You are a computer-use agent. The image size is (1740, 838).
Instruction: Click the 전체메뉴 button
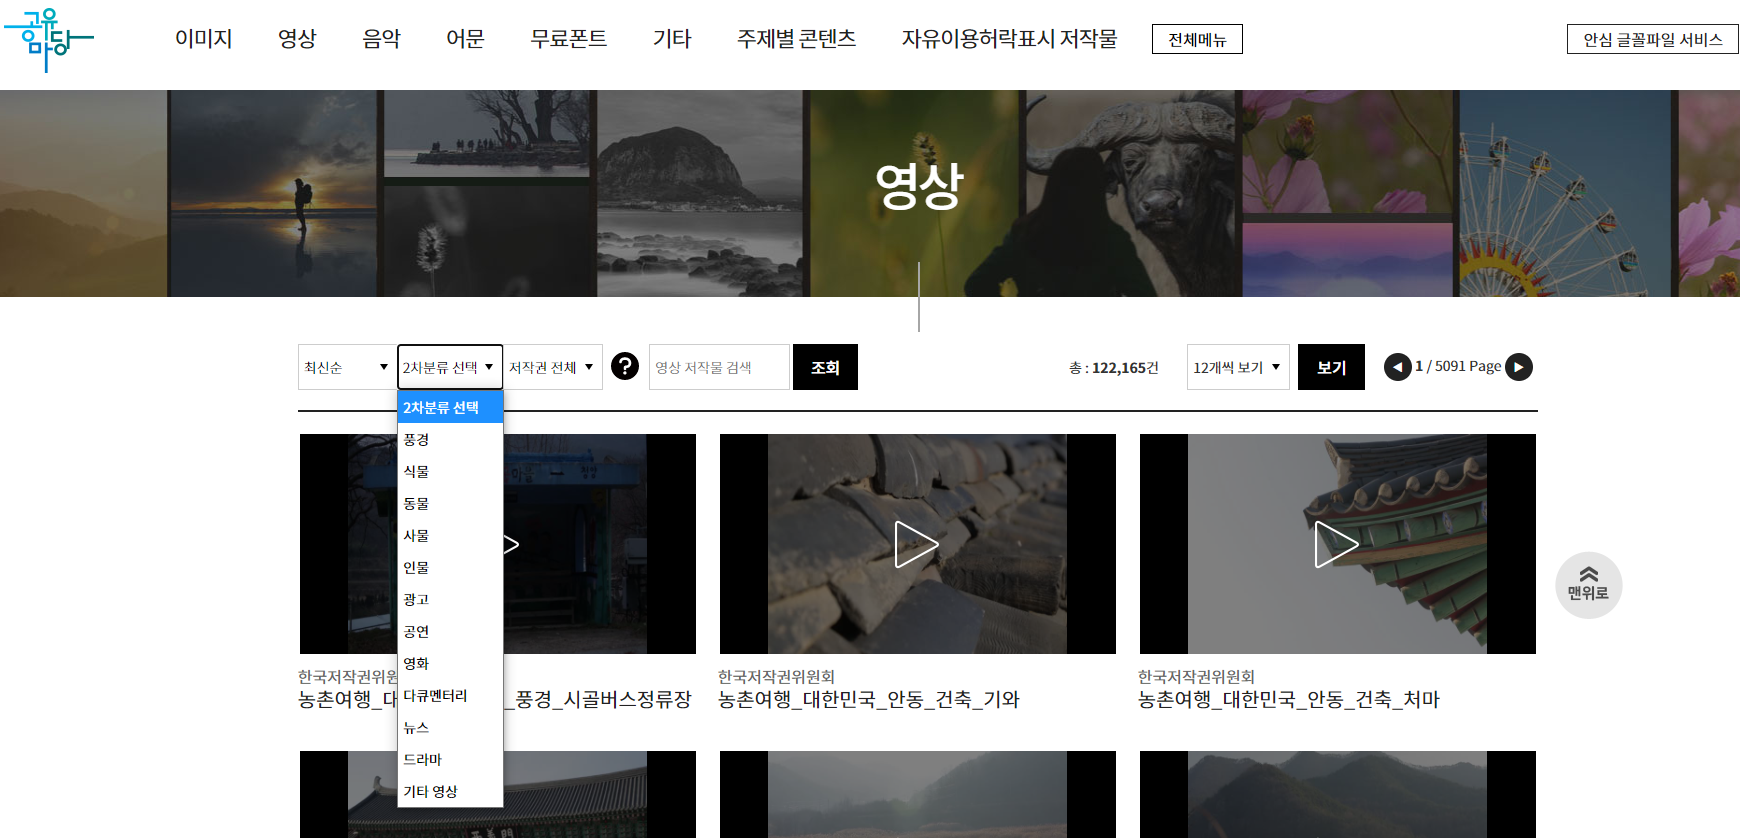click(x=1197, y=39)
